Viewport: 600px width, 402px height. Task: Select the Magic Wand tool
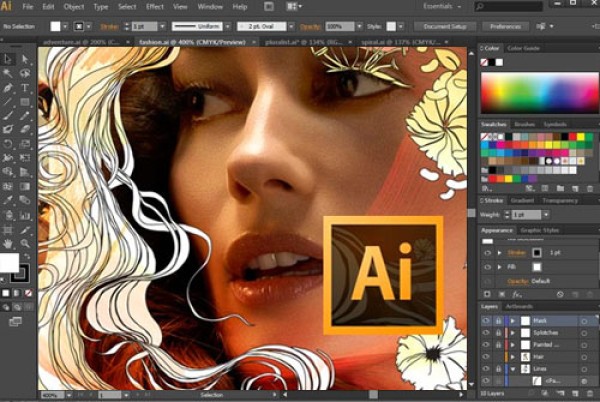tap(8, 73)
